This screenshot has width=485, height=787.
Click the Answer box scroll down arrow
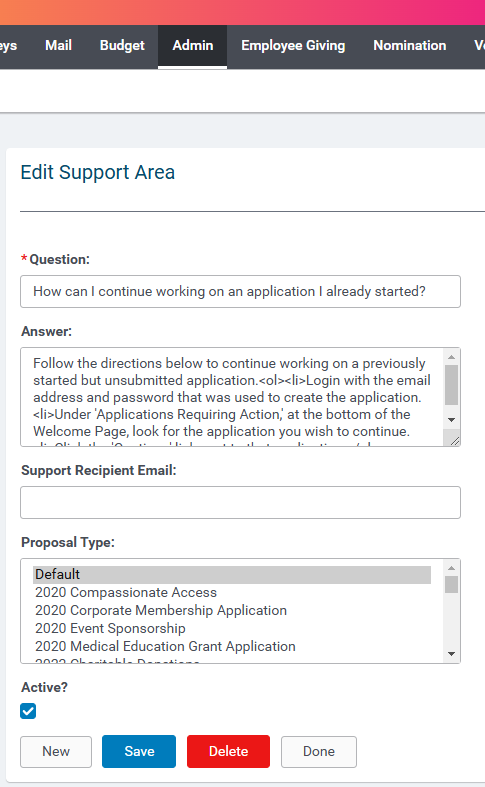[x=451, y=420]
